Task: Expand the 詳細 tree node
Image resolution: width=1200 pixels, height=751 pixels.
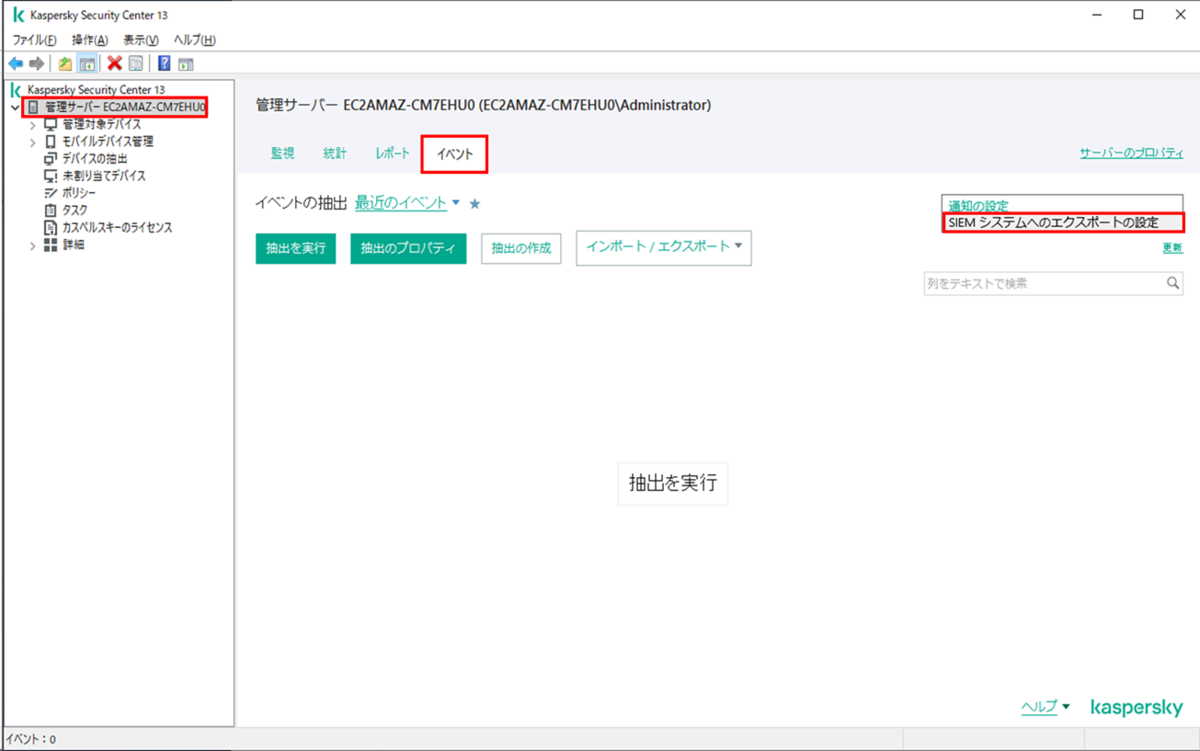Action: 32,245
